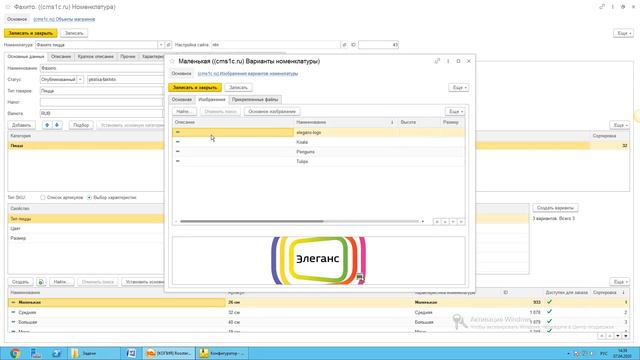
Task: Select Средняя variant row
Action: [x=318, y=312]
